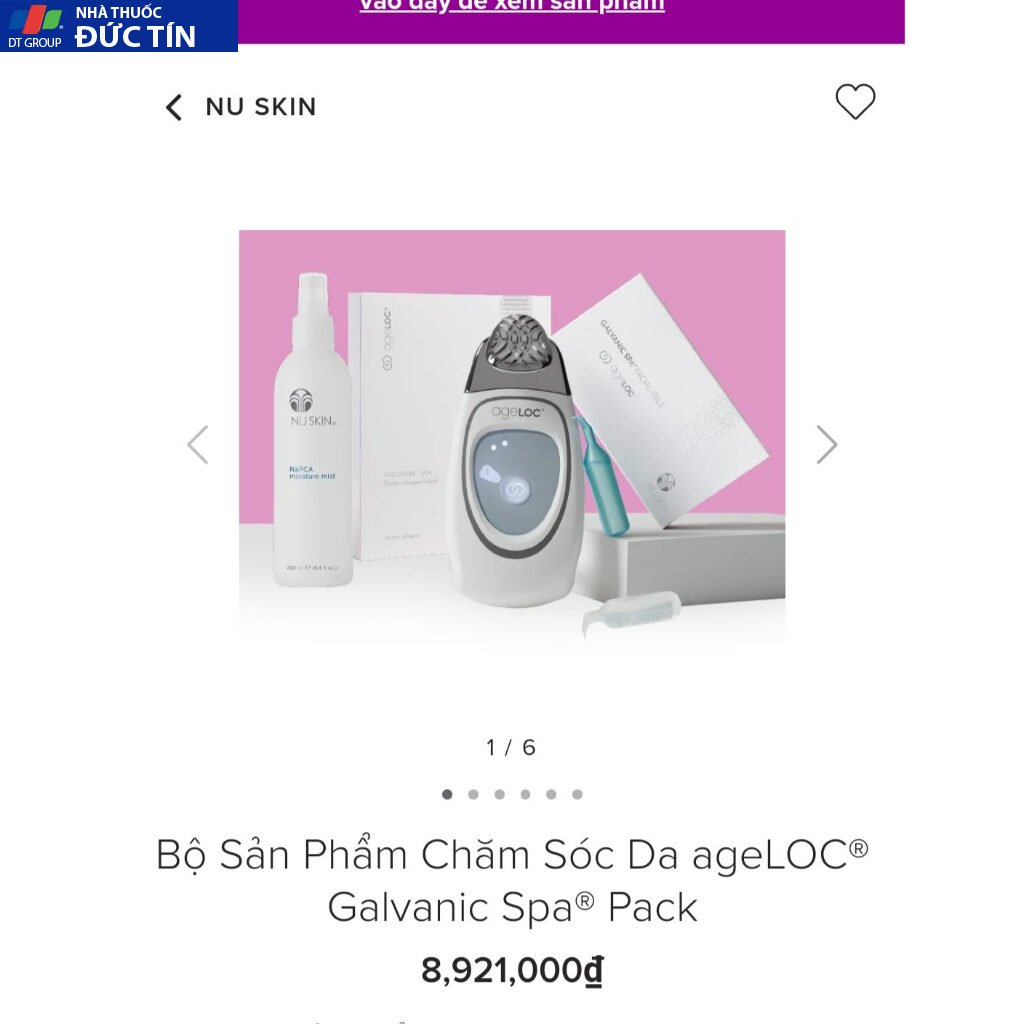Click the ageLOC Galvanic Spa device
1024x1024 pixels.
click(516, 460)
